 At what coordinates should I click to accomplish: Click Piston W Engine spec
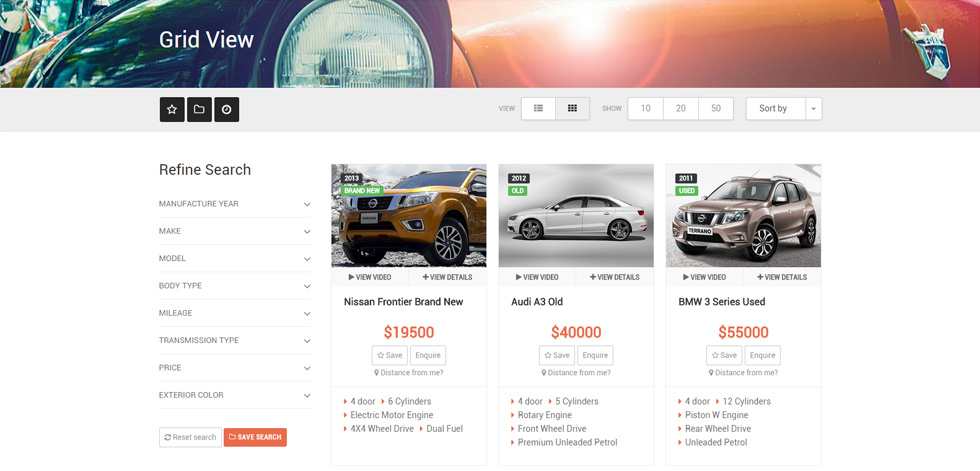pos(716,415)
